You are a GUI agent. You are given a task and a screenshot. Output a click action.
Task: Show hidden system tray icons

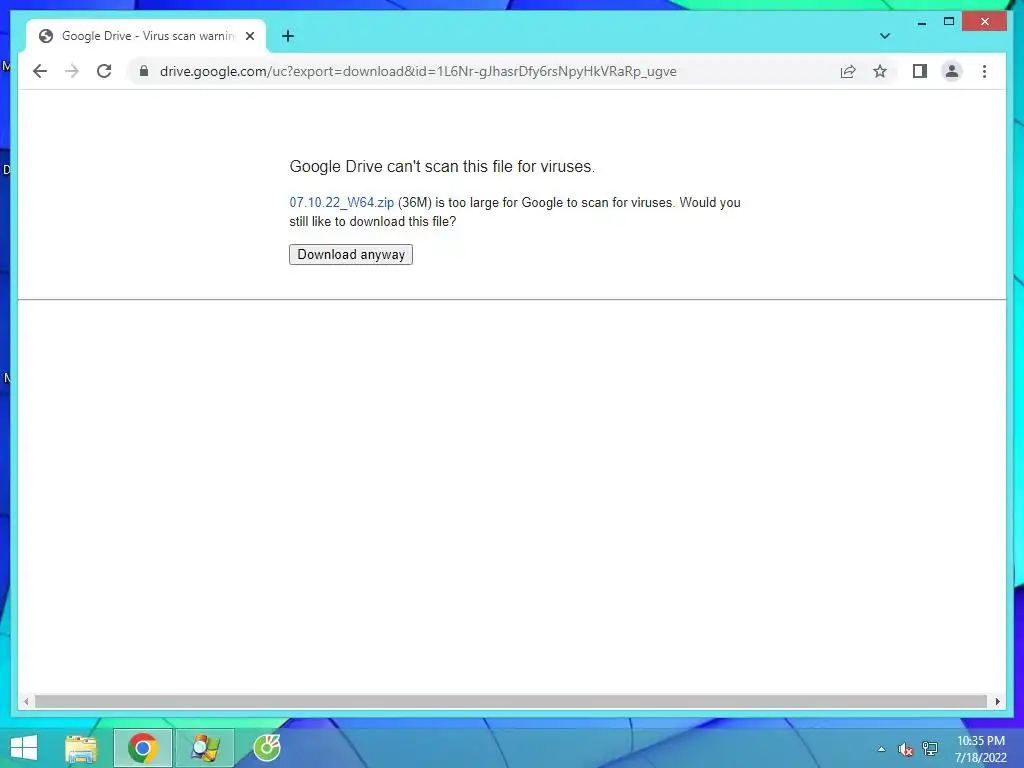click(881, 749)
